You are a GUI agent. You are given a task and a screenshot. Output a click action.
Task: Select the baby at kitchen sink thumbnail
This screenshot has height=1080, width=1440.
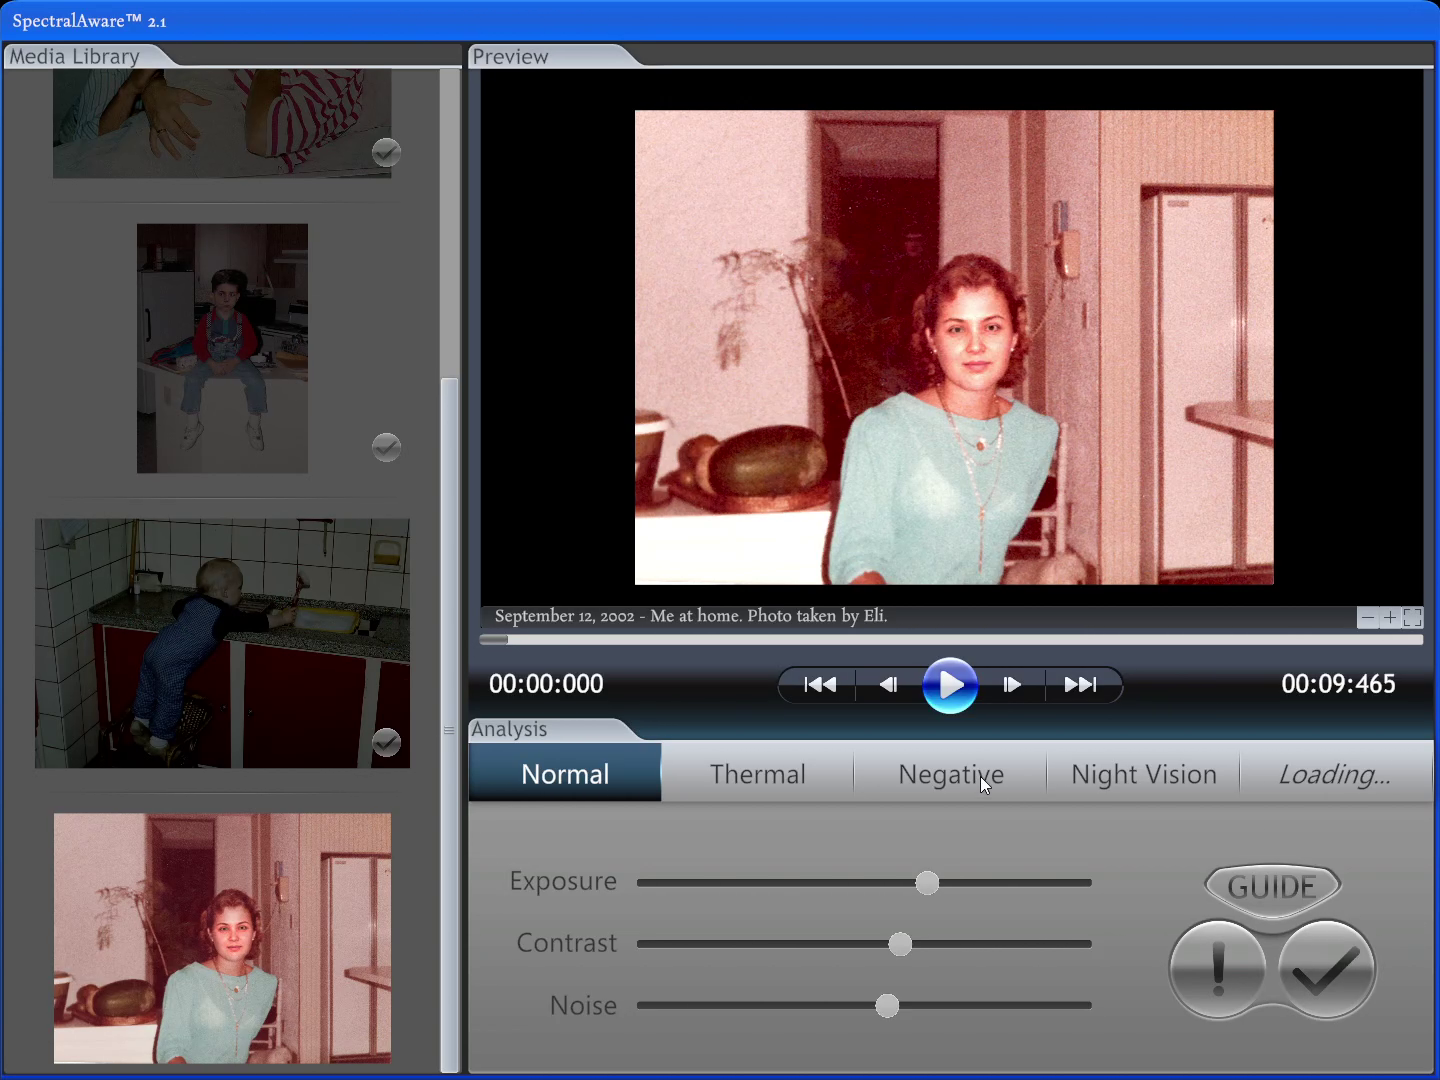(222, 643)
